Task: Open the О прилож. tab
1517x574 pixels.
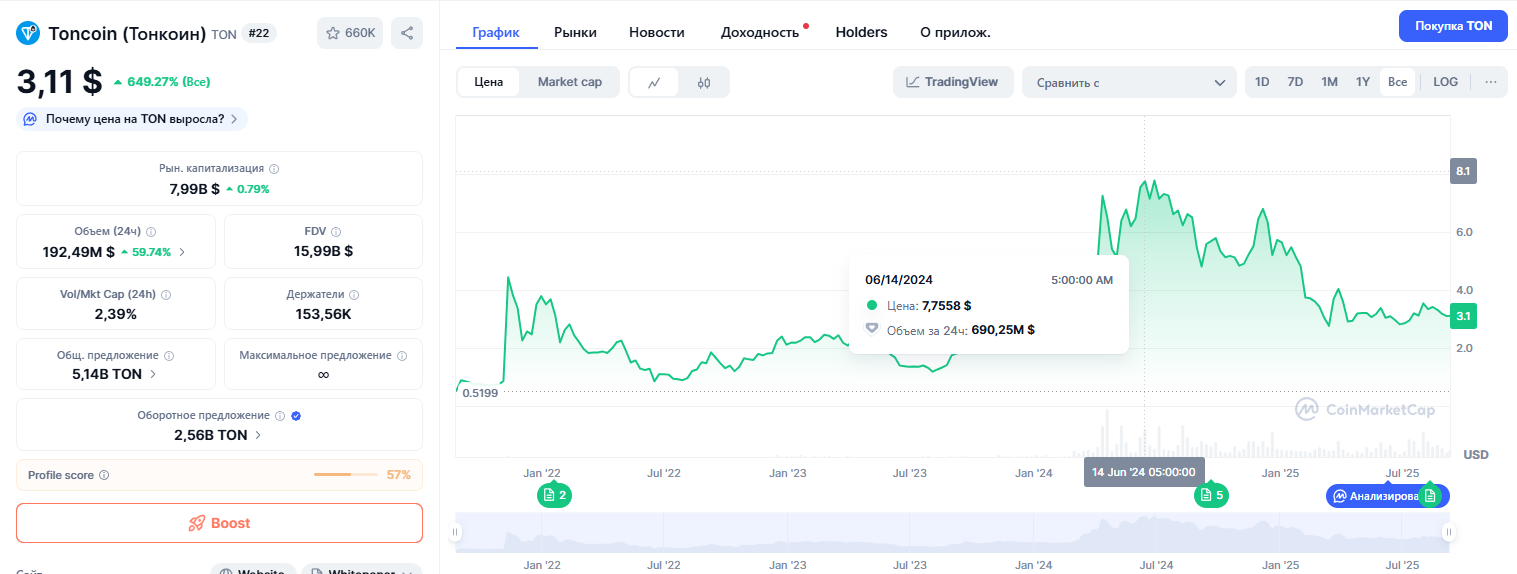Action: click(x=955, y=32)
